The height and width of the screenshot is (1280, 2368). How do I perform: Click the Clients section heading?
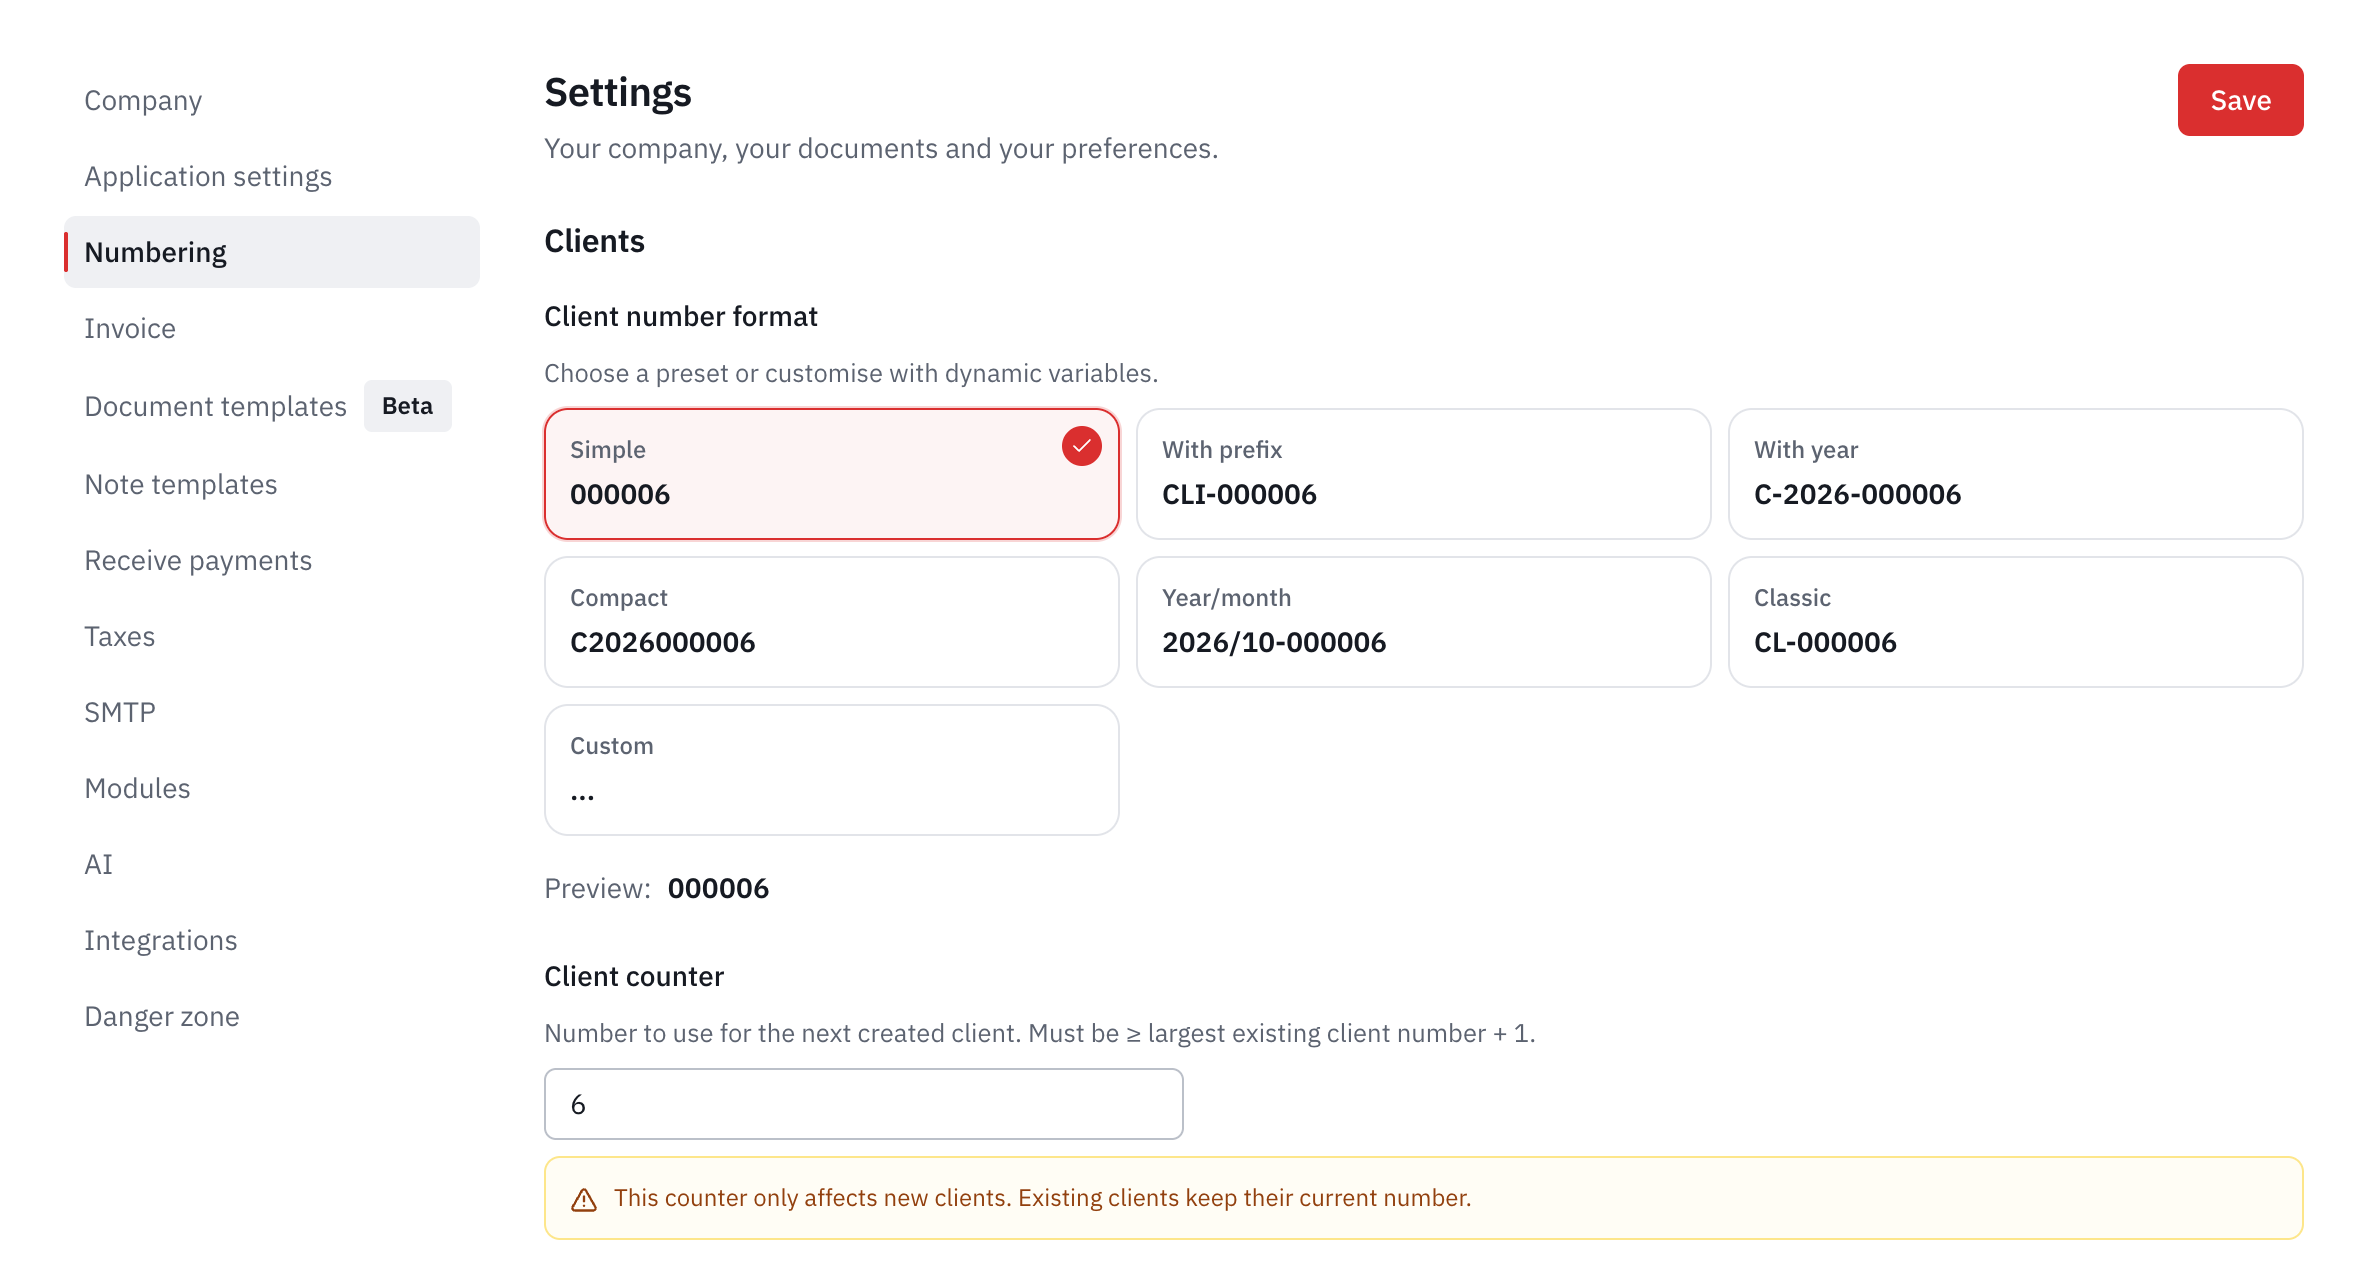coord(594,241)
